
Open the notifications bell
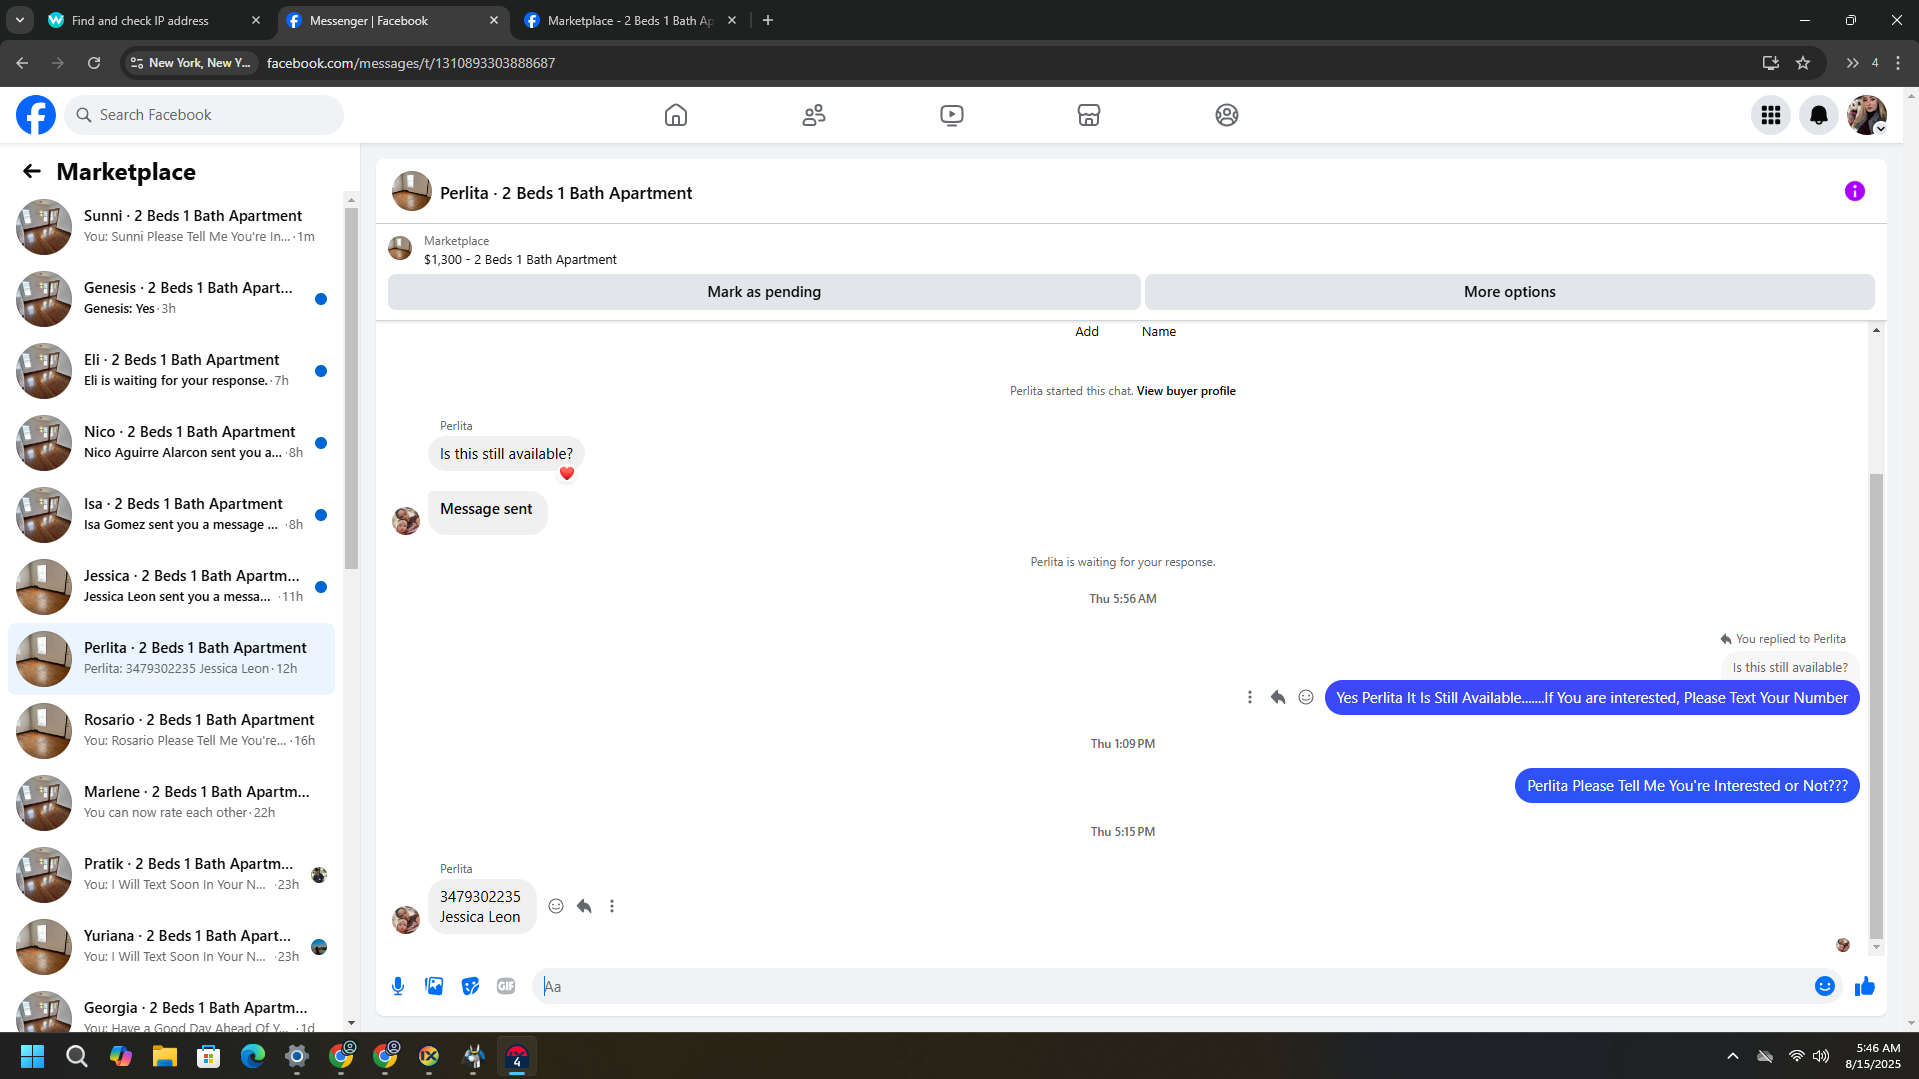click(x=1819, y=115)
